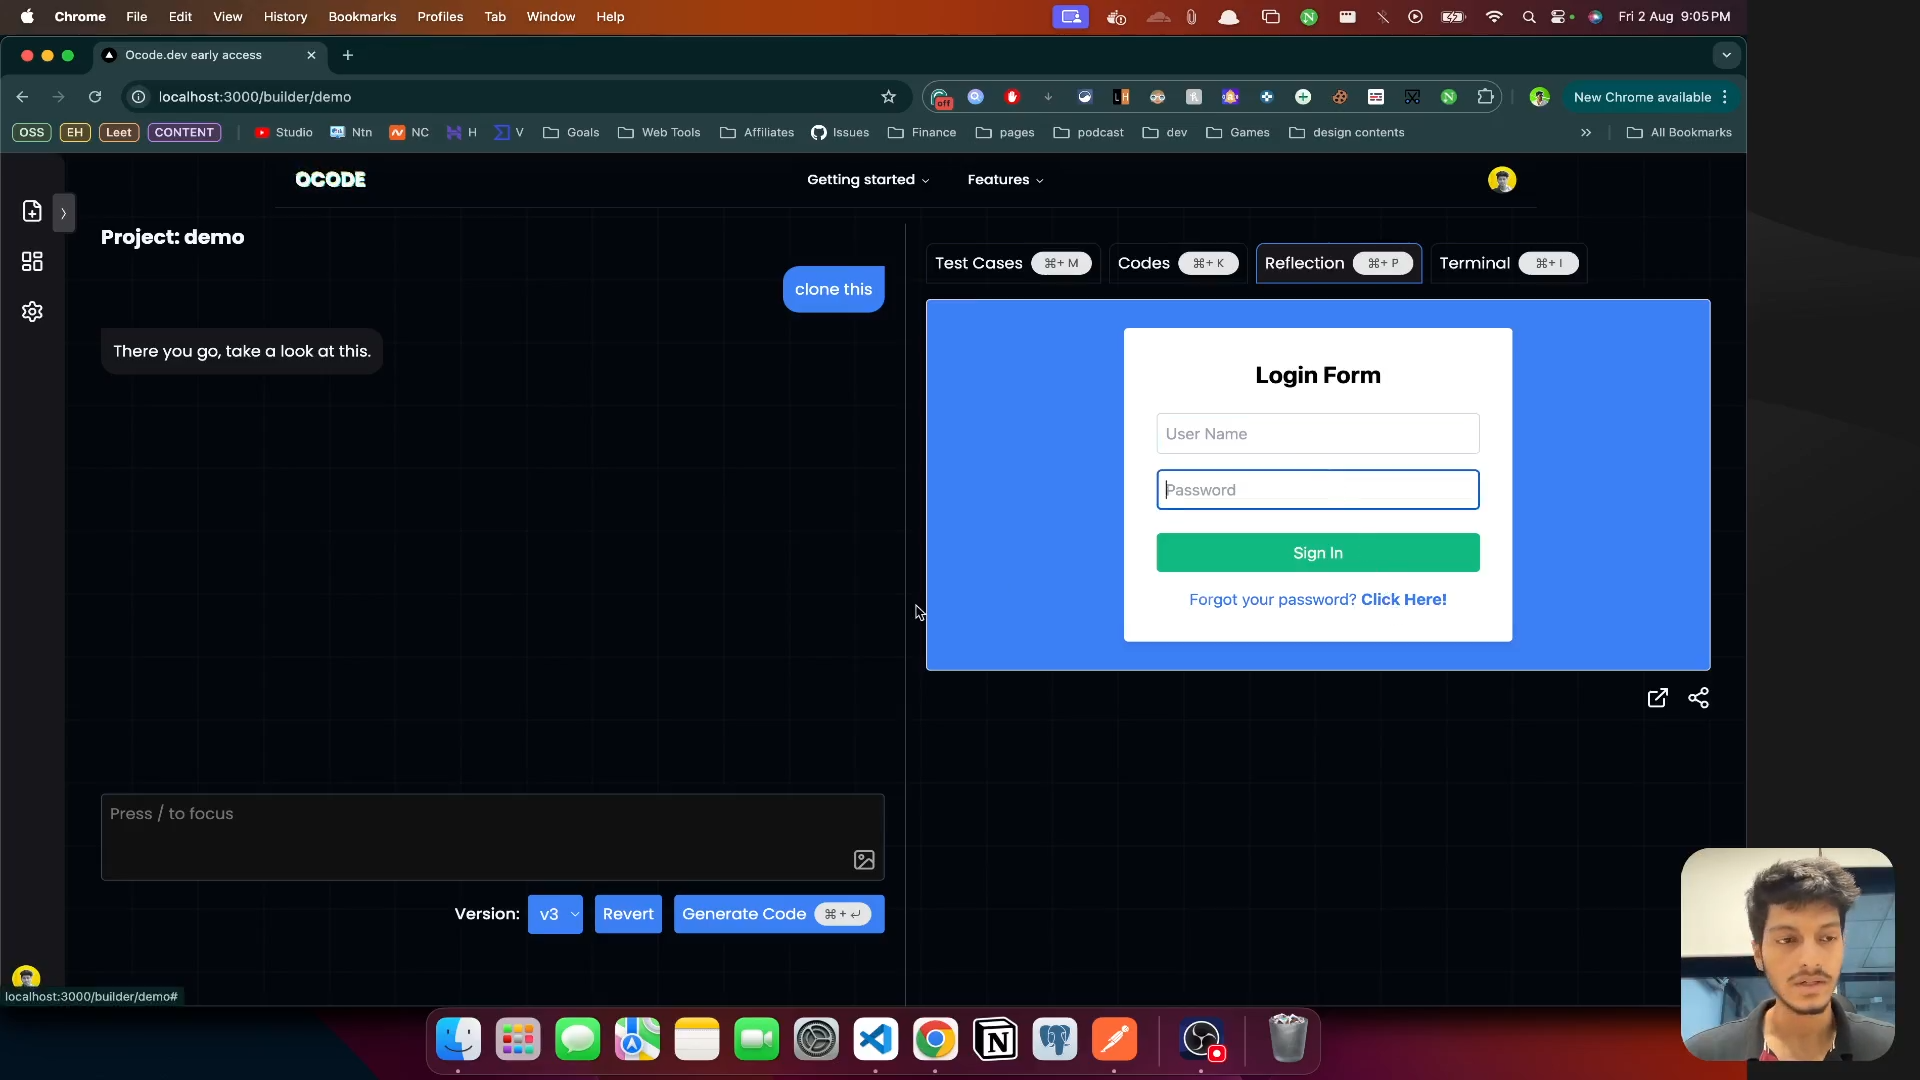Click the external link/open icon
The height and width of the screenshot is (1080, 1920).
tap(1658, 696)
